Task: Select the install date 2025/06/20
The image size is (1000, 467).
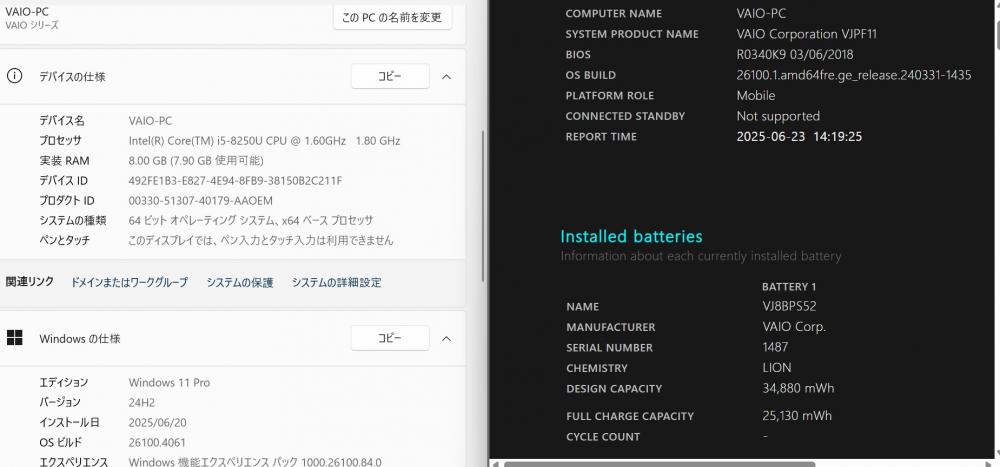Action: tap(158, 422)
